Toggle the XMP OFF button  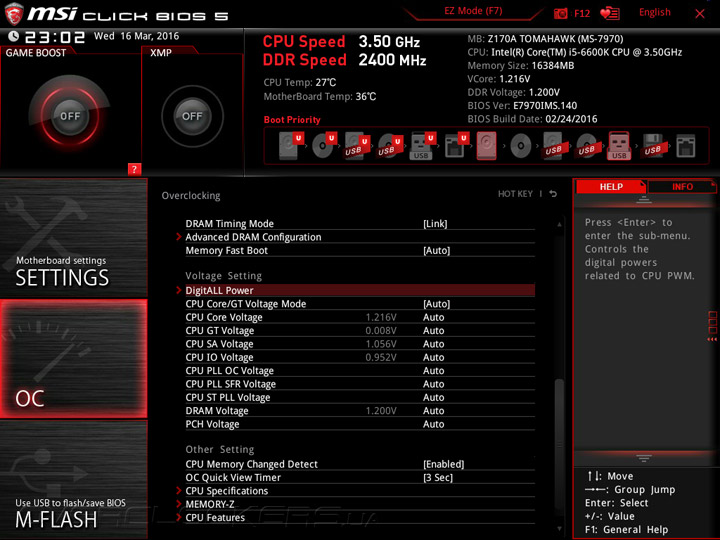coord(192,116)
